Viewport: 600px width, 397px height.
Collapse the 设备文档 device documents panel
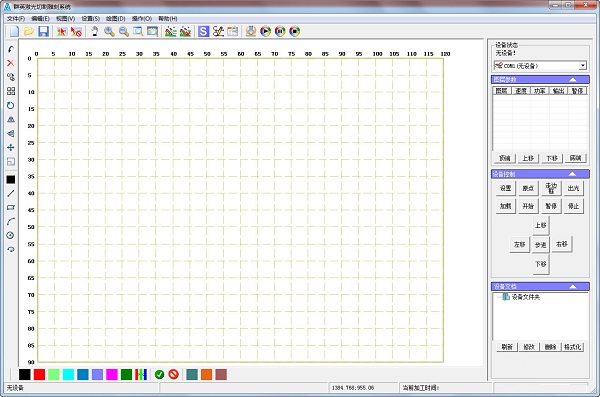click(x=573, y=286)
